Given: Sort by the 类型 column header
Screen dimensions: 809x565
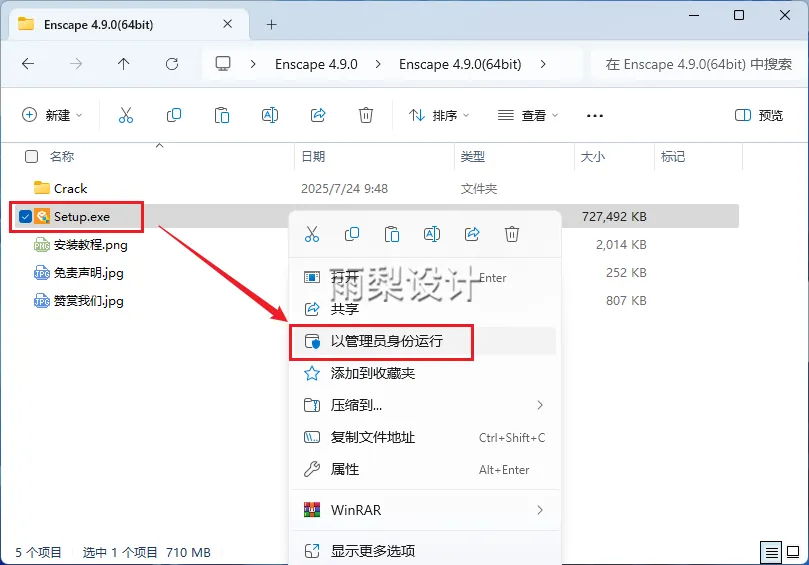Looking at the screenshot, I should (473, 156).
